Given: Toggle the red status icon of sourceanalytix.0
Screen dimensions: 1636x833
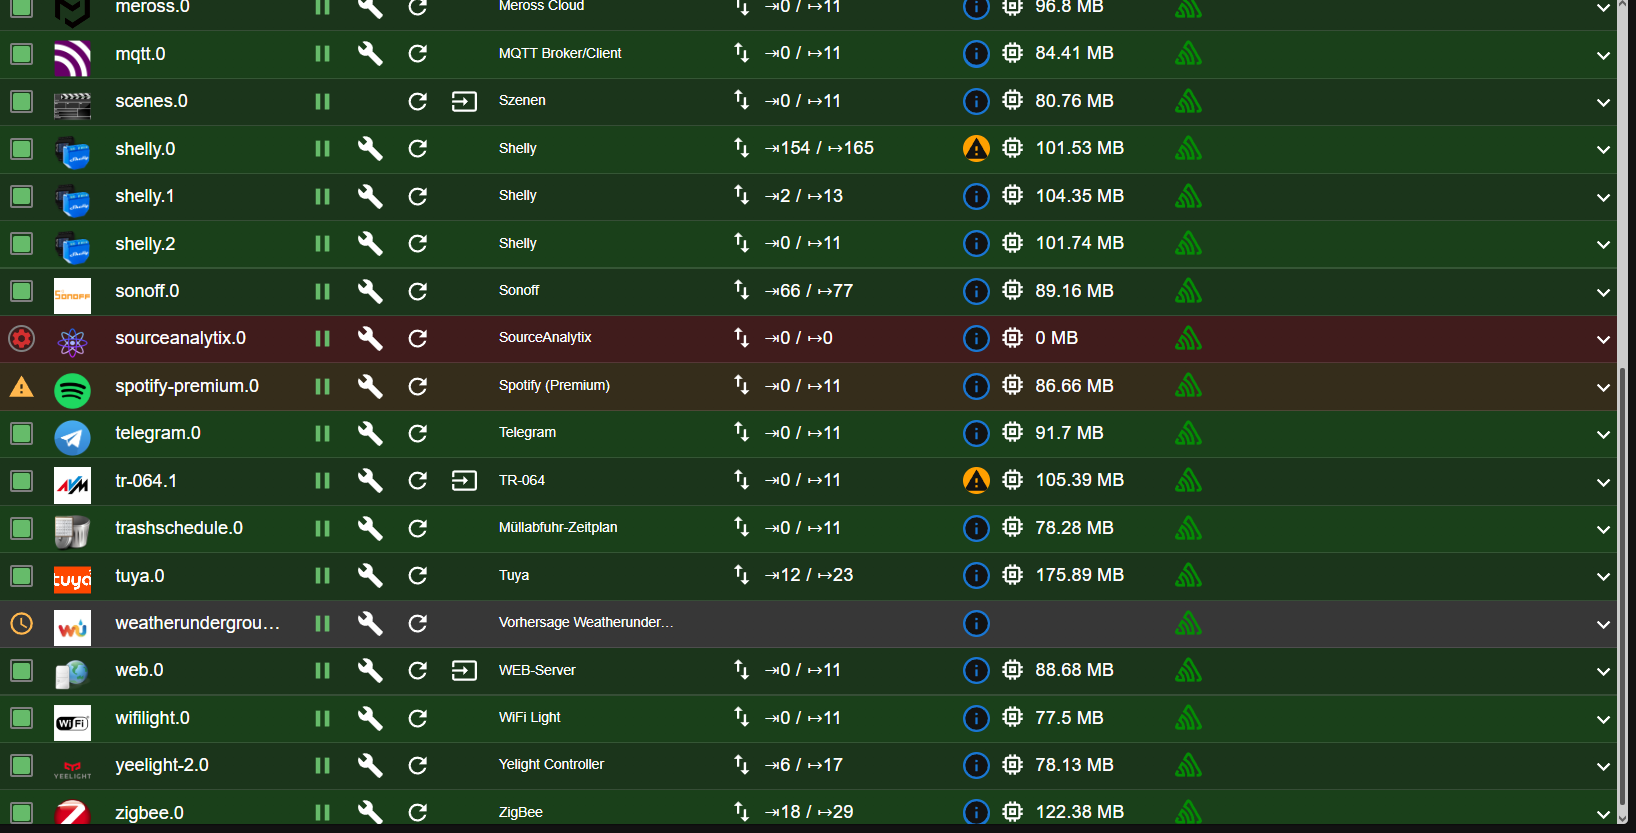Looking at the screenshot, I should (x=21, y=338).
